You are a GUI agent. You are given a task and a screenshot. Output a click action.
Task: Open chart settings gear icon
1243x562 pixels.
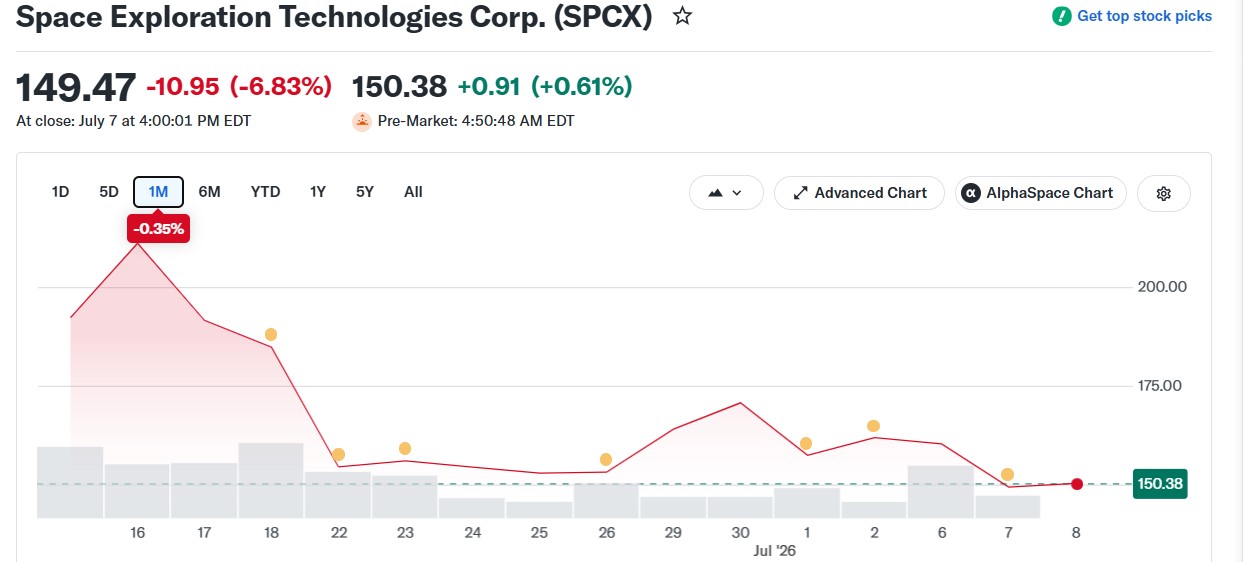tap(1163, 193)
